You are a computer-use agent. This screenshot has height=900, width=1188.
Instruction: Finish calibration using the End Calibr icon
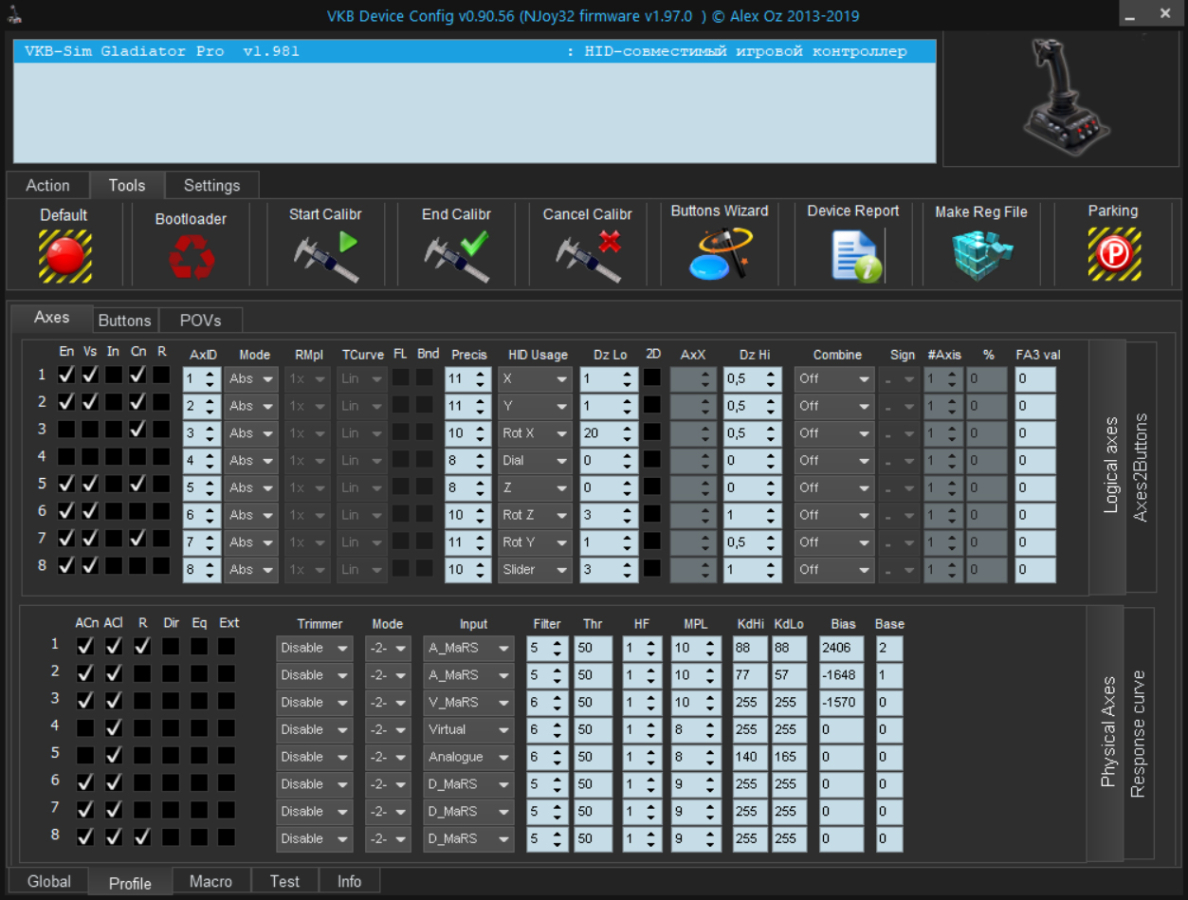click(x=457, y=257)
